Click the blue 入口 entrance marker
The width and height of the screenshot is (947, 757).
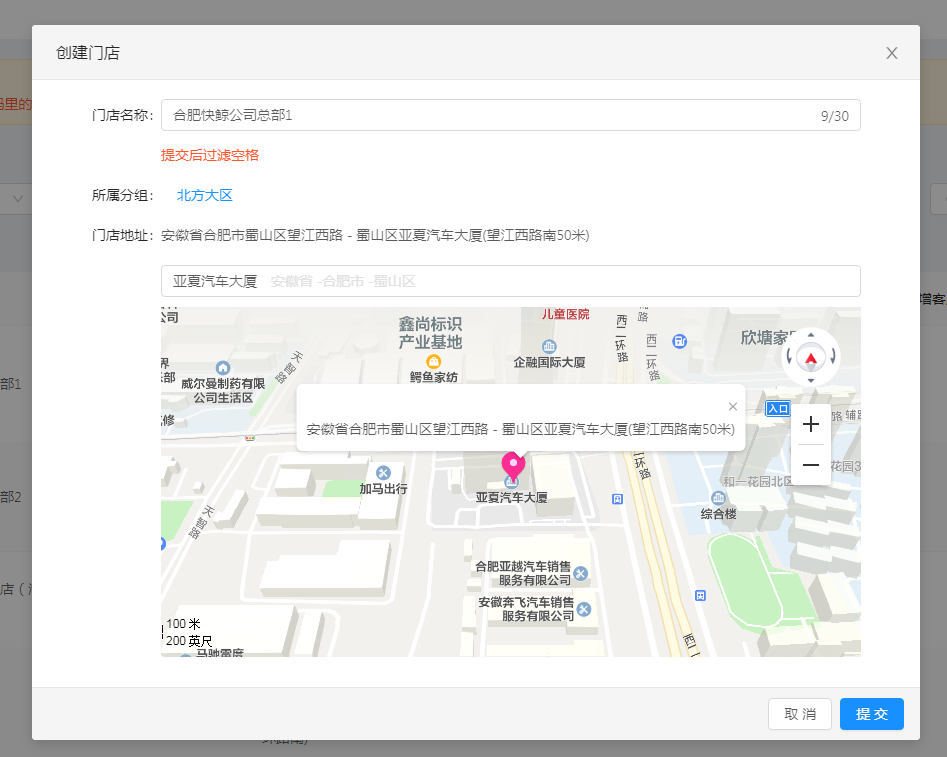(778, 409)
